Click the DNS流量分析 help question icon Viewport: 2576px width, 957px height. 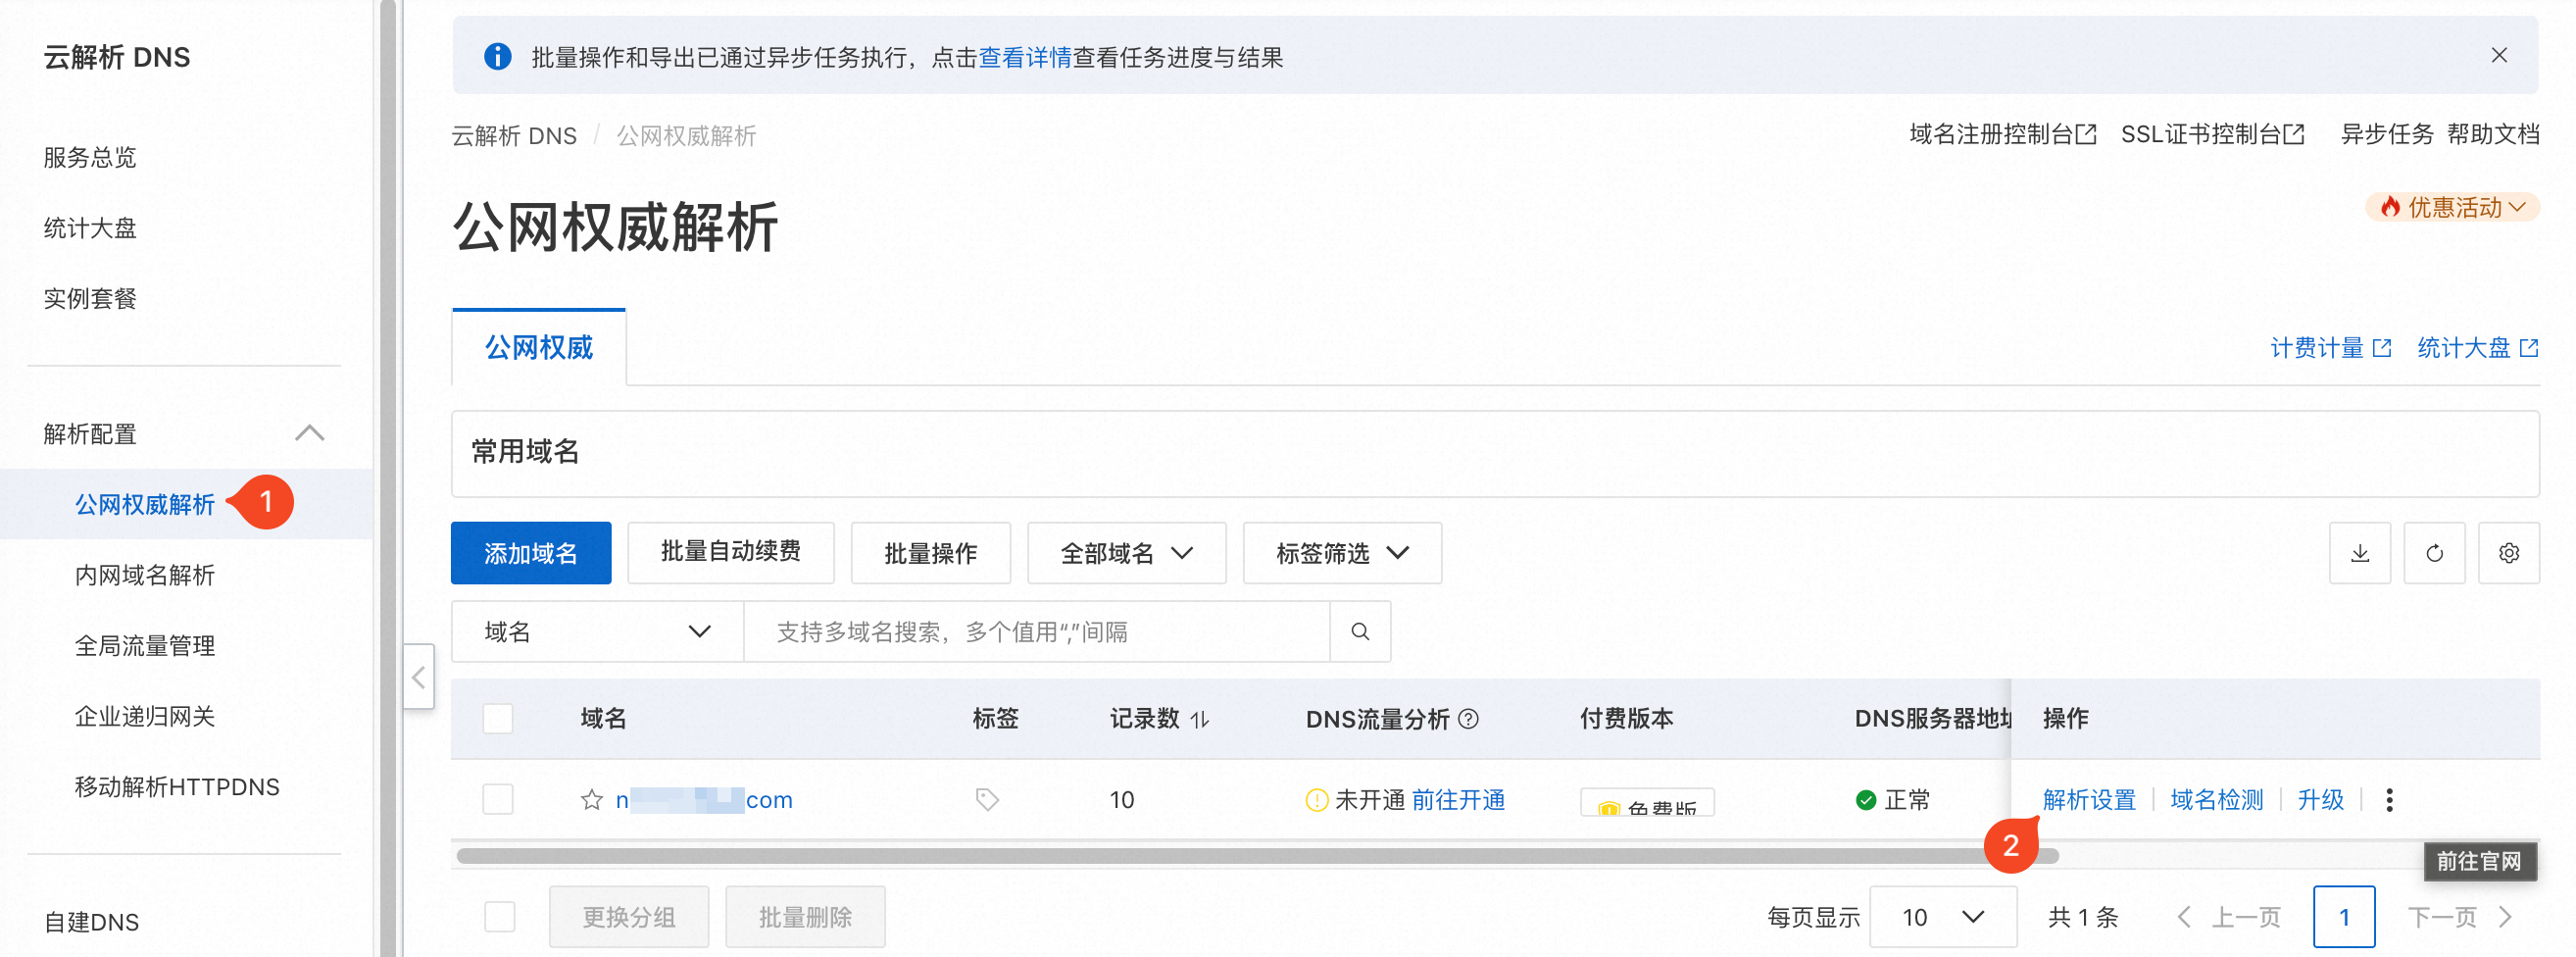pos(1468,719)
